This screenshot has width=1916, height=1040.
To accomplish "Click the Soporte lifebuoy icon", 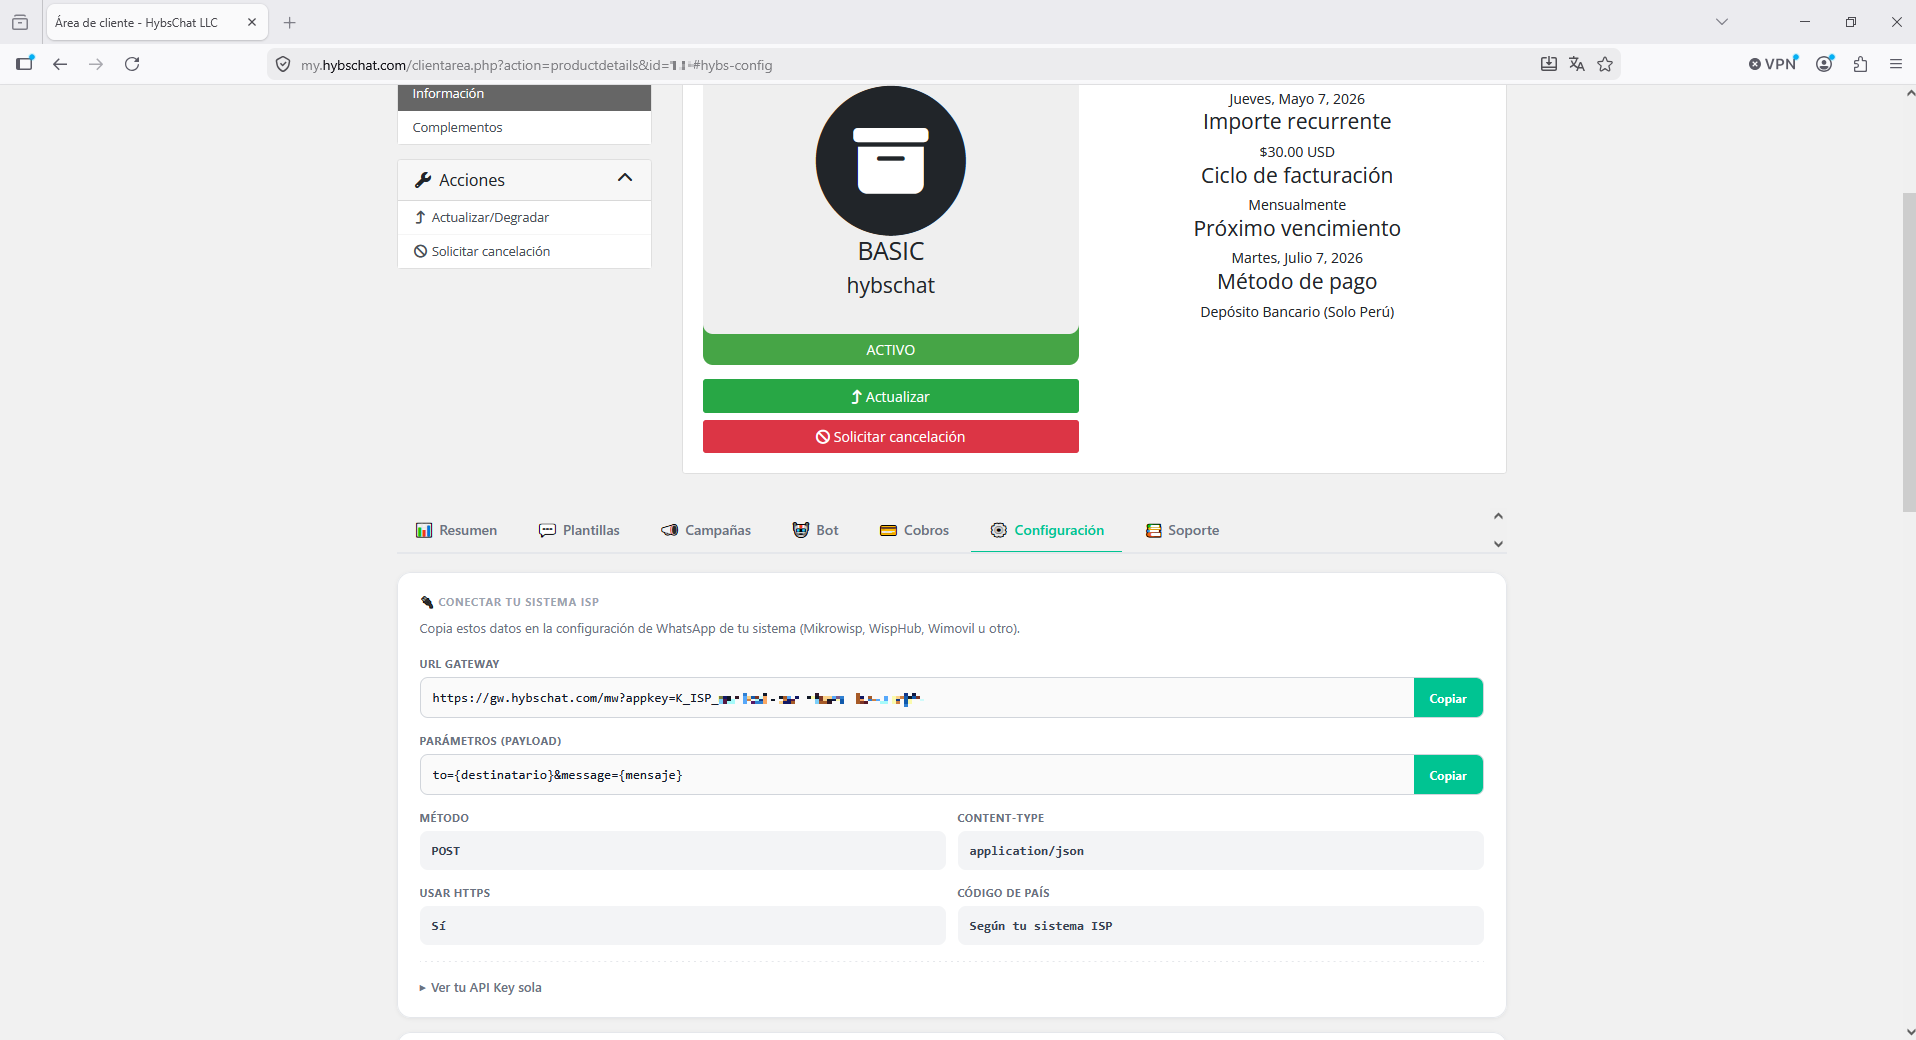I will 1154,530.
